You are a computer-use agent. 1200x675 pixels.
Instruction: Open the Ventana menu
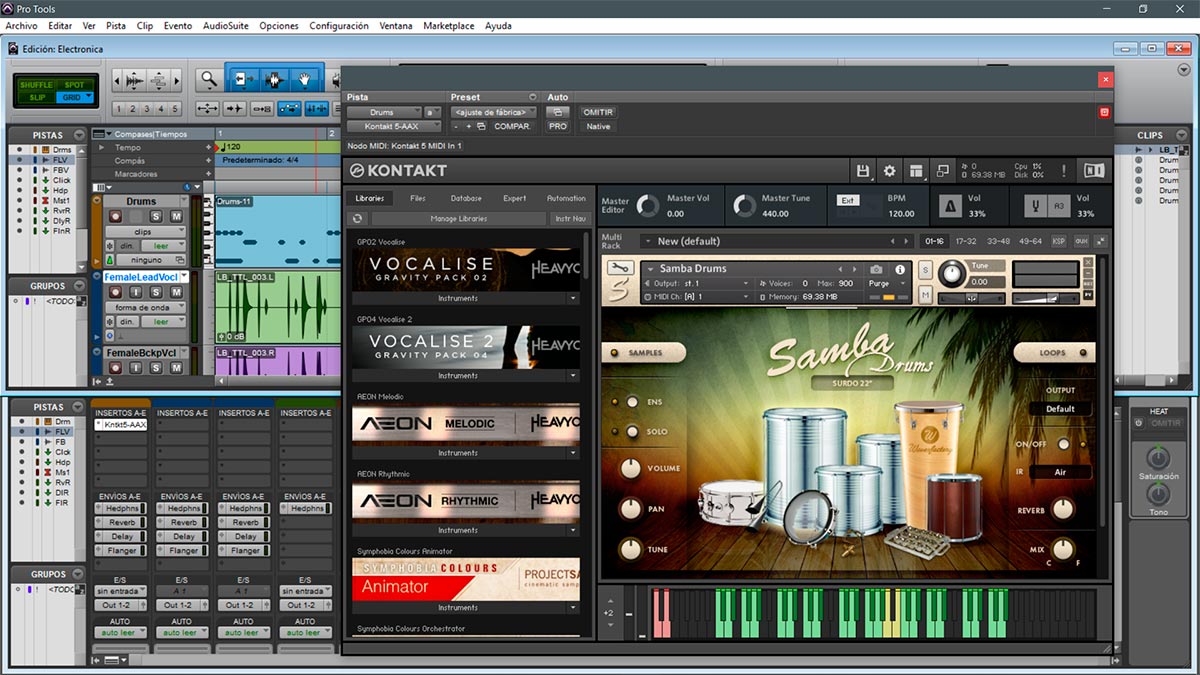395,26
